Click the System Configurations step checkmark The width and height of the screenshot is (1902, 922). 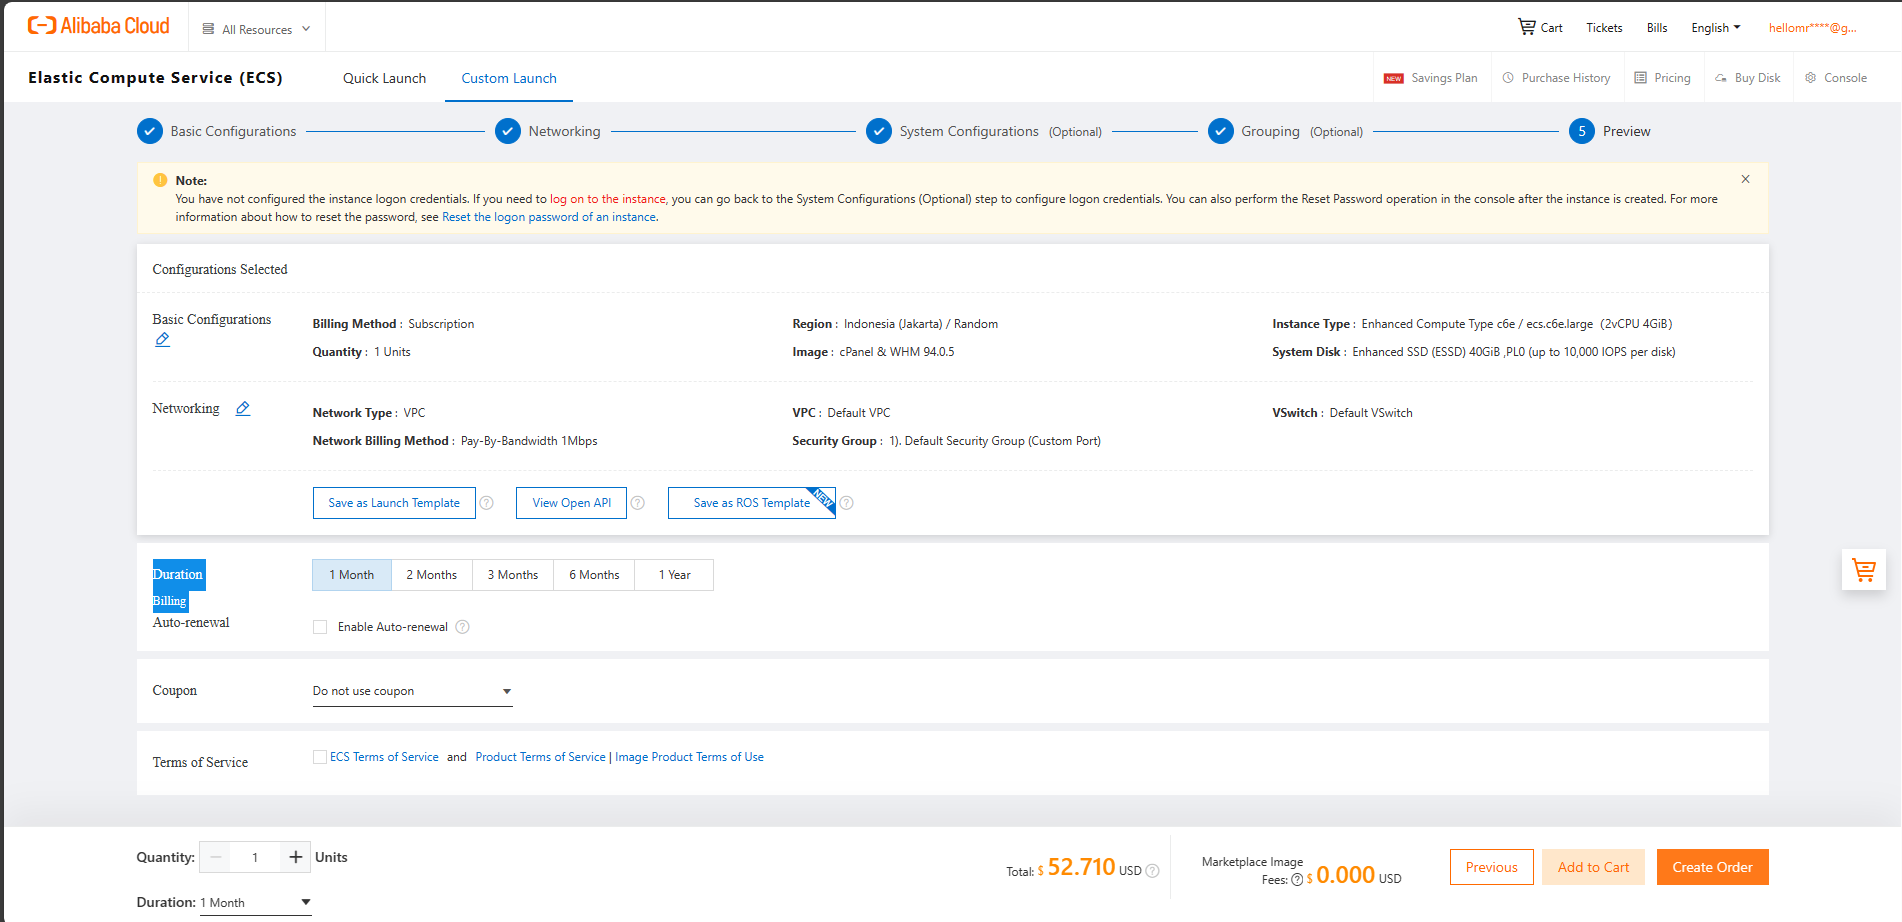point(879,131)
